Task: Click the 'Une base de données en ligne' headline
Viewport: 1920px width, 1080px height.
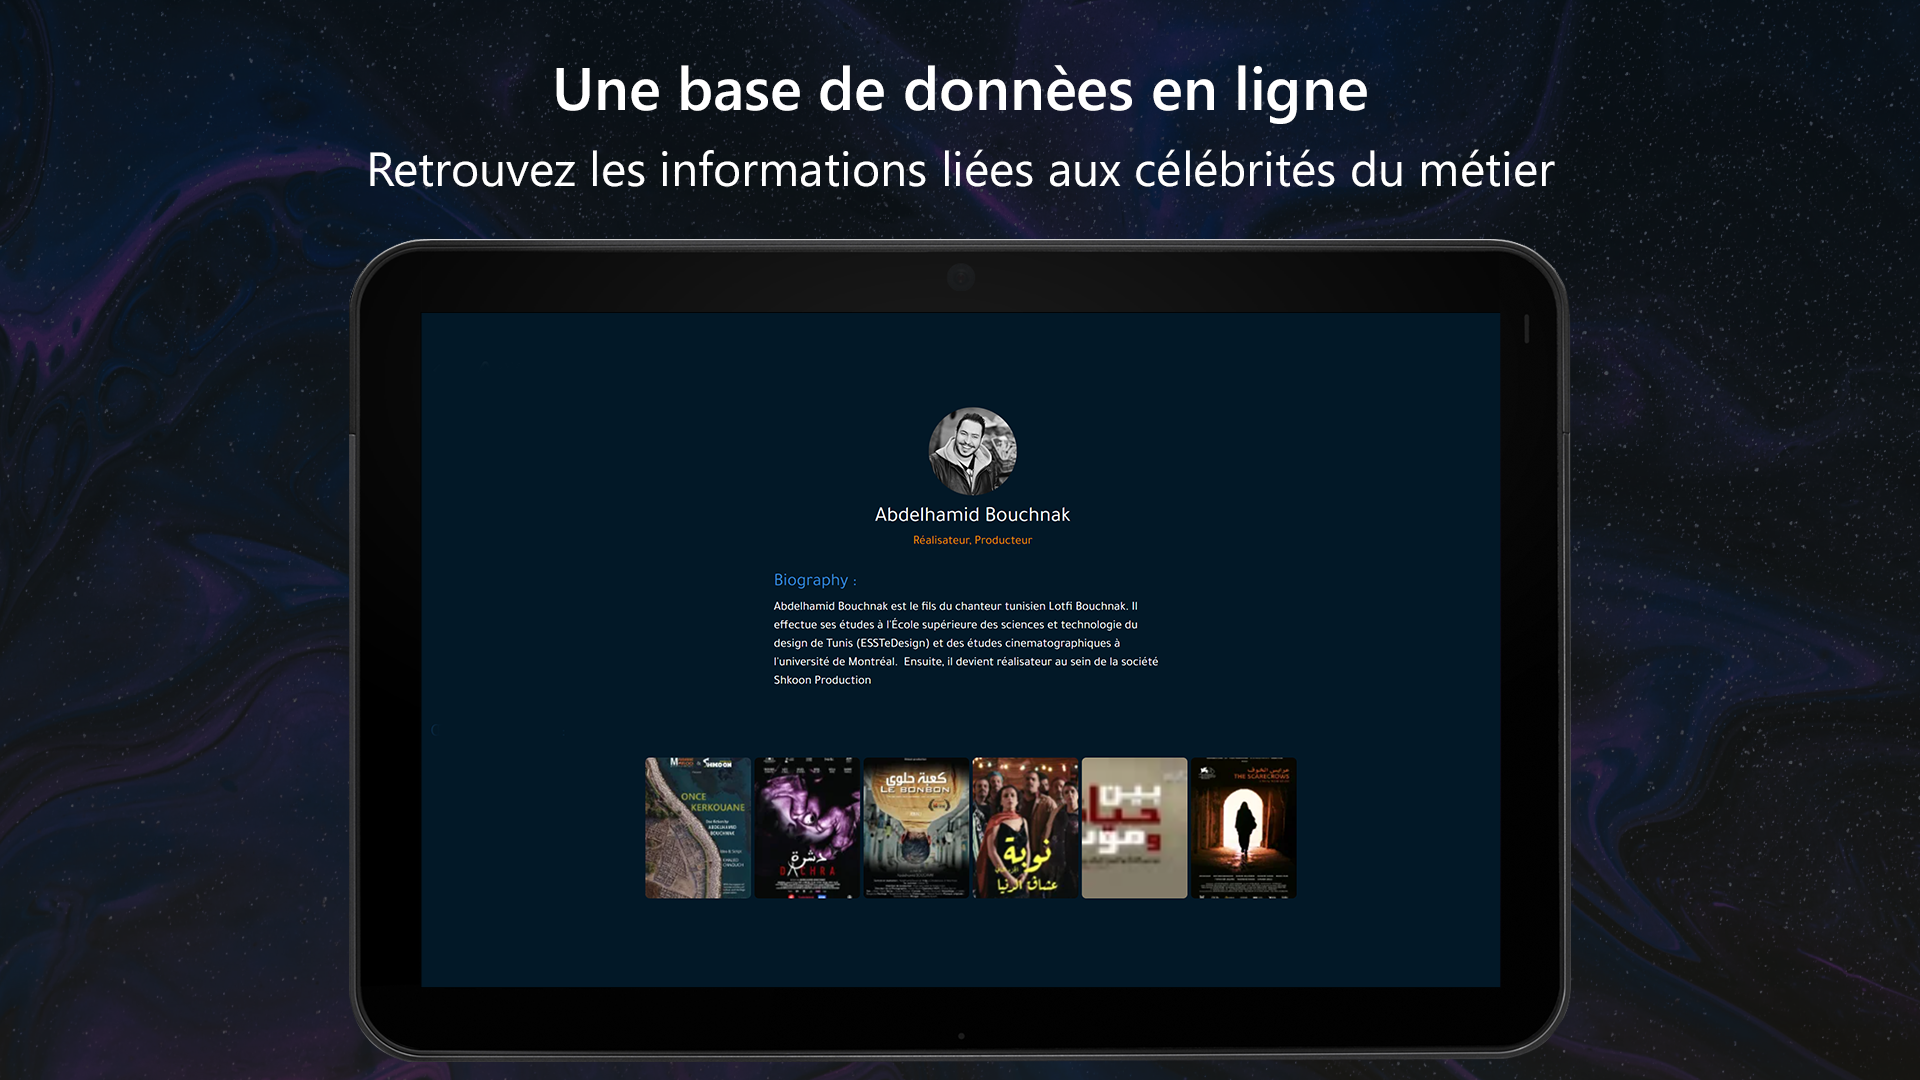Action: (960, 90)
